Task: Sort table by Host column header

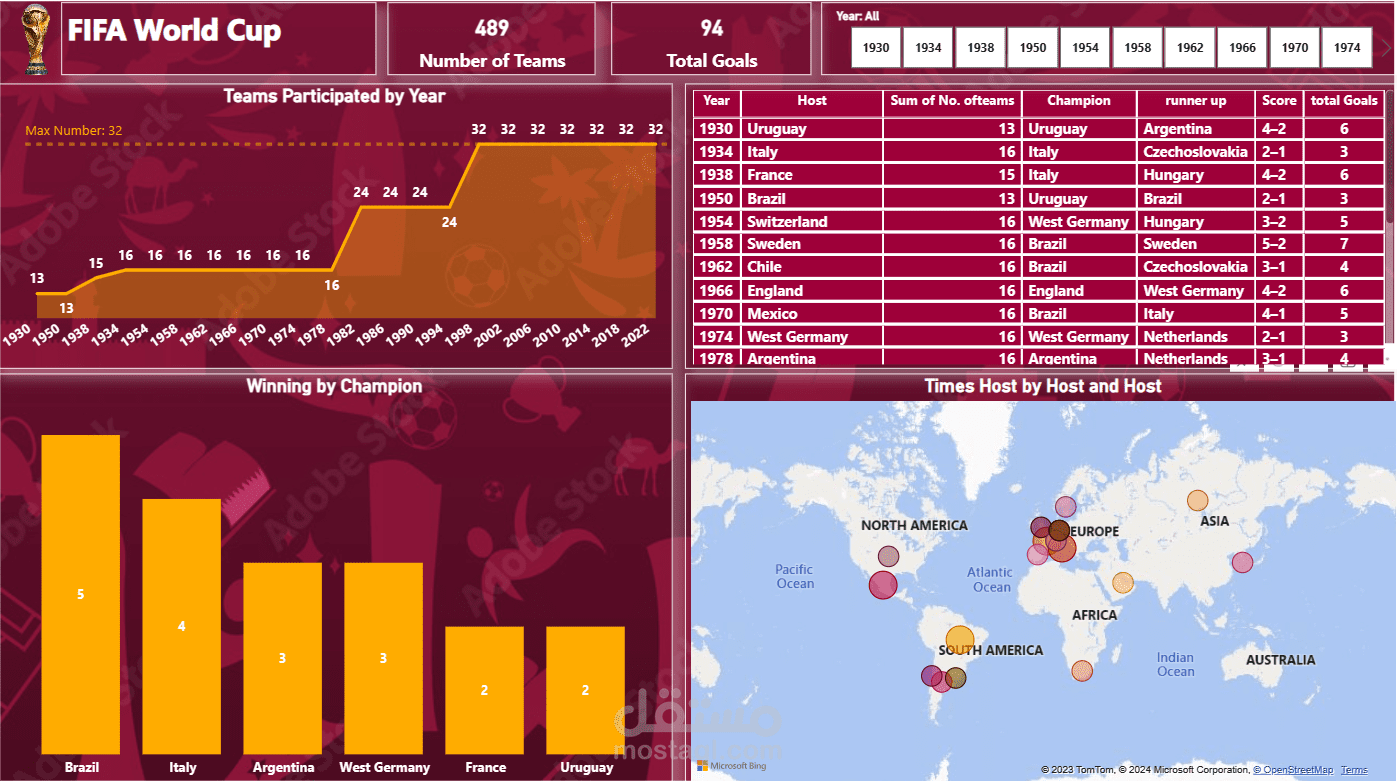Action: click(812, 101)
